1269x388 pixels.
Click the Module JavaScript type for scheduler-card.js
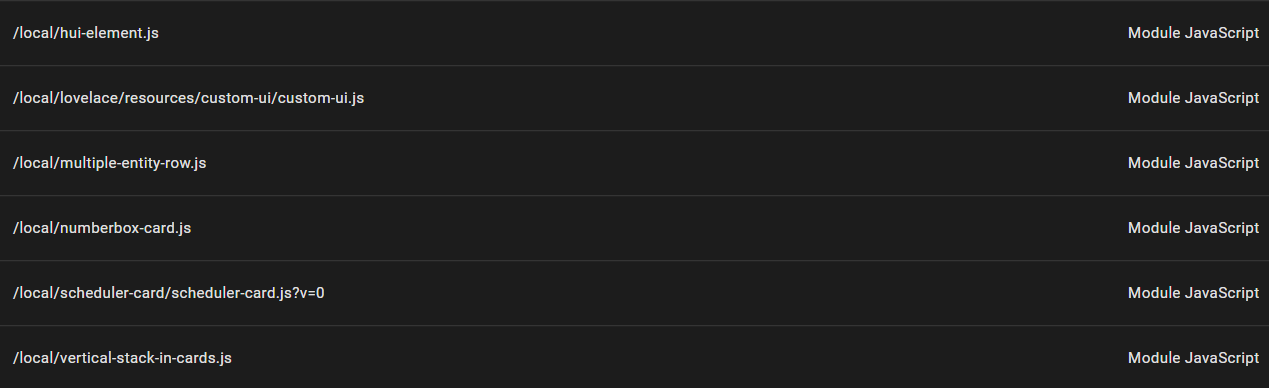point(1193,293)
